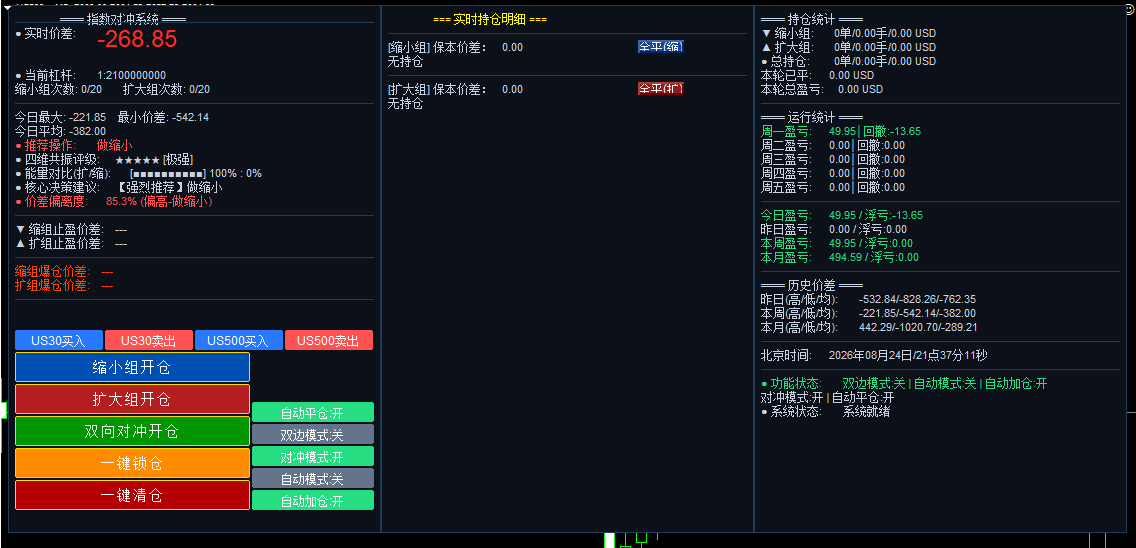The width and height of the screenshot is (1136, 548).
Task: Click the 北京时间 clock line
Action: click(x=874, y=355)
